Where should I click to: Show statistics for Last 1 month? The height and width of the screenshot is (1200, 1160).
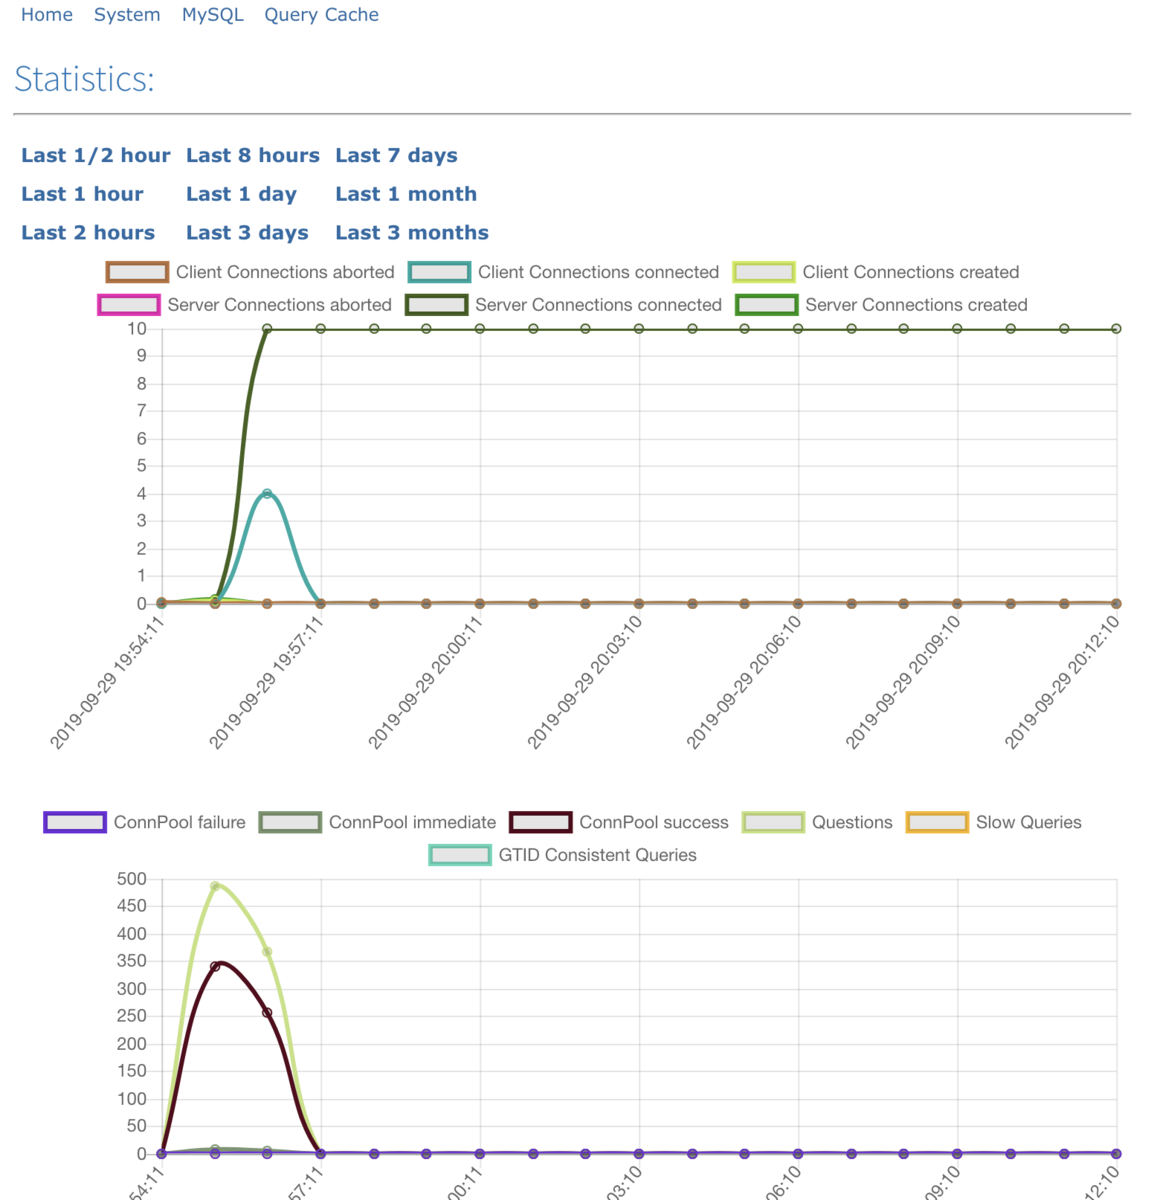pyautogui.click(x=406, y=194)
